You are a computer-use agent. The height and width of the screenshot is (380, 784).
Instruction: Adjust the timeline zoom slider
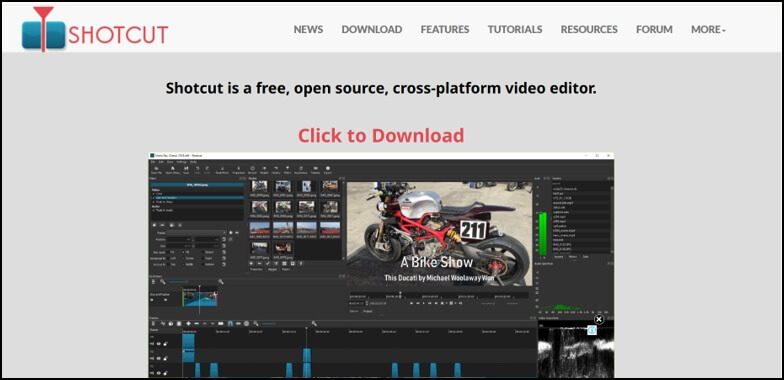pos(268,324)
